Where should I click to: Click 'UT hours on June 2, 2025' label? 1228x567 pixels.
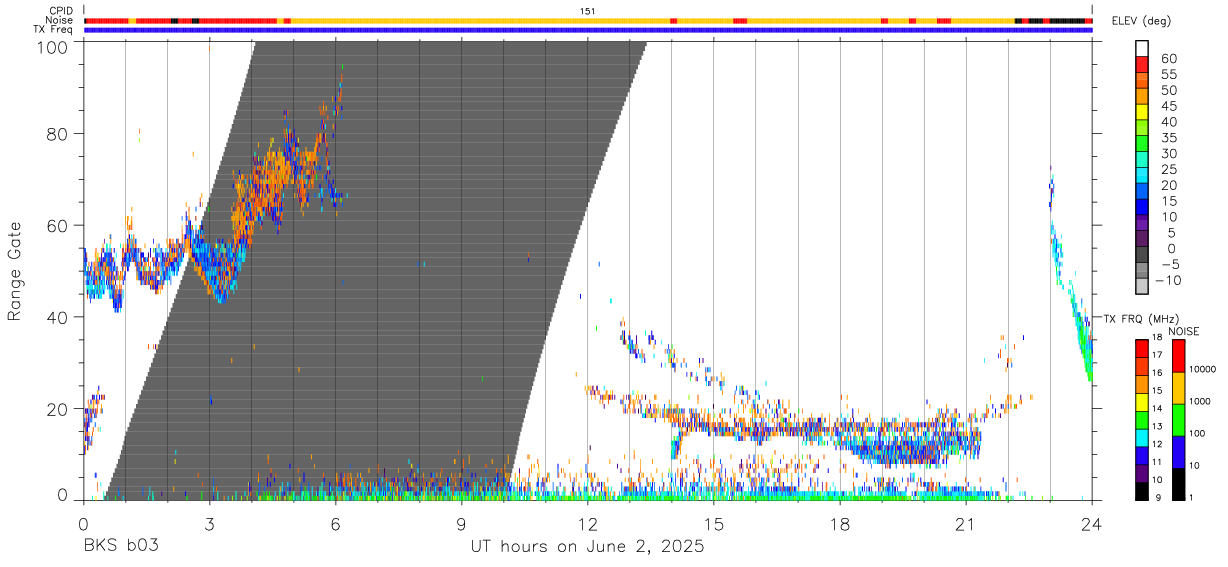pyautogui.click(x=588, y=547)
